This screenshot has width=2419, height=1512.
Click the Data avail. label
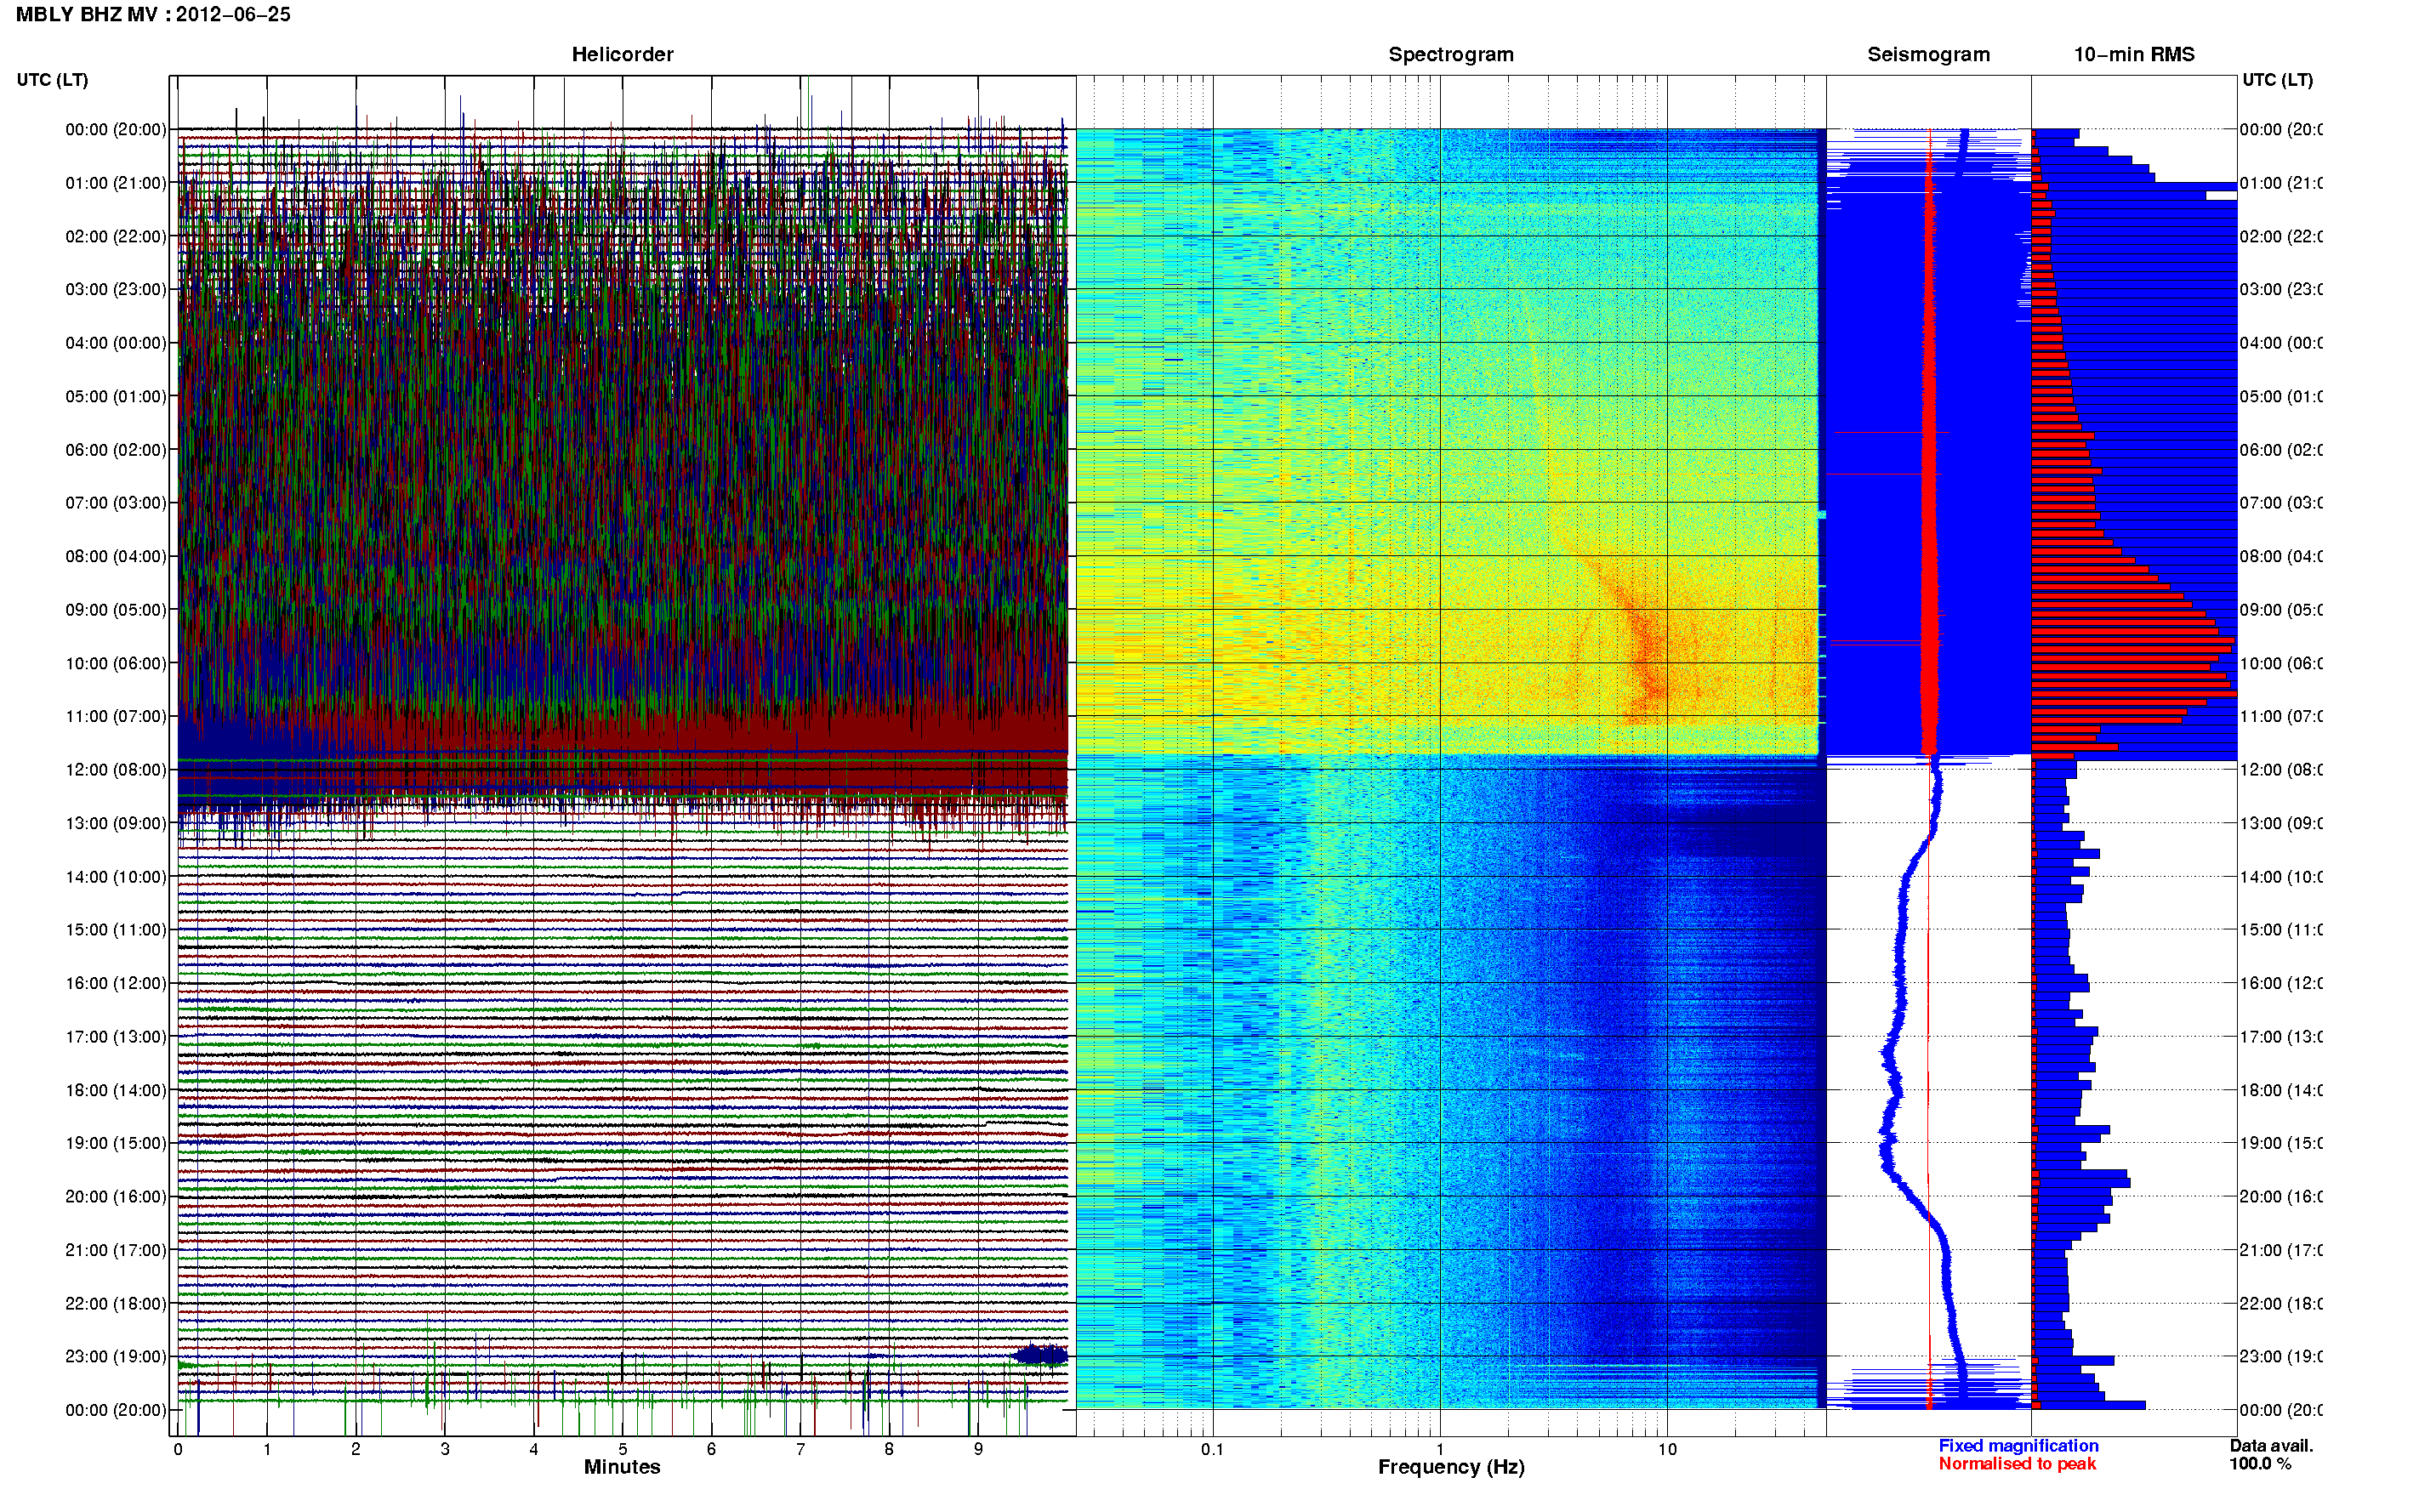[2271, 1446]
